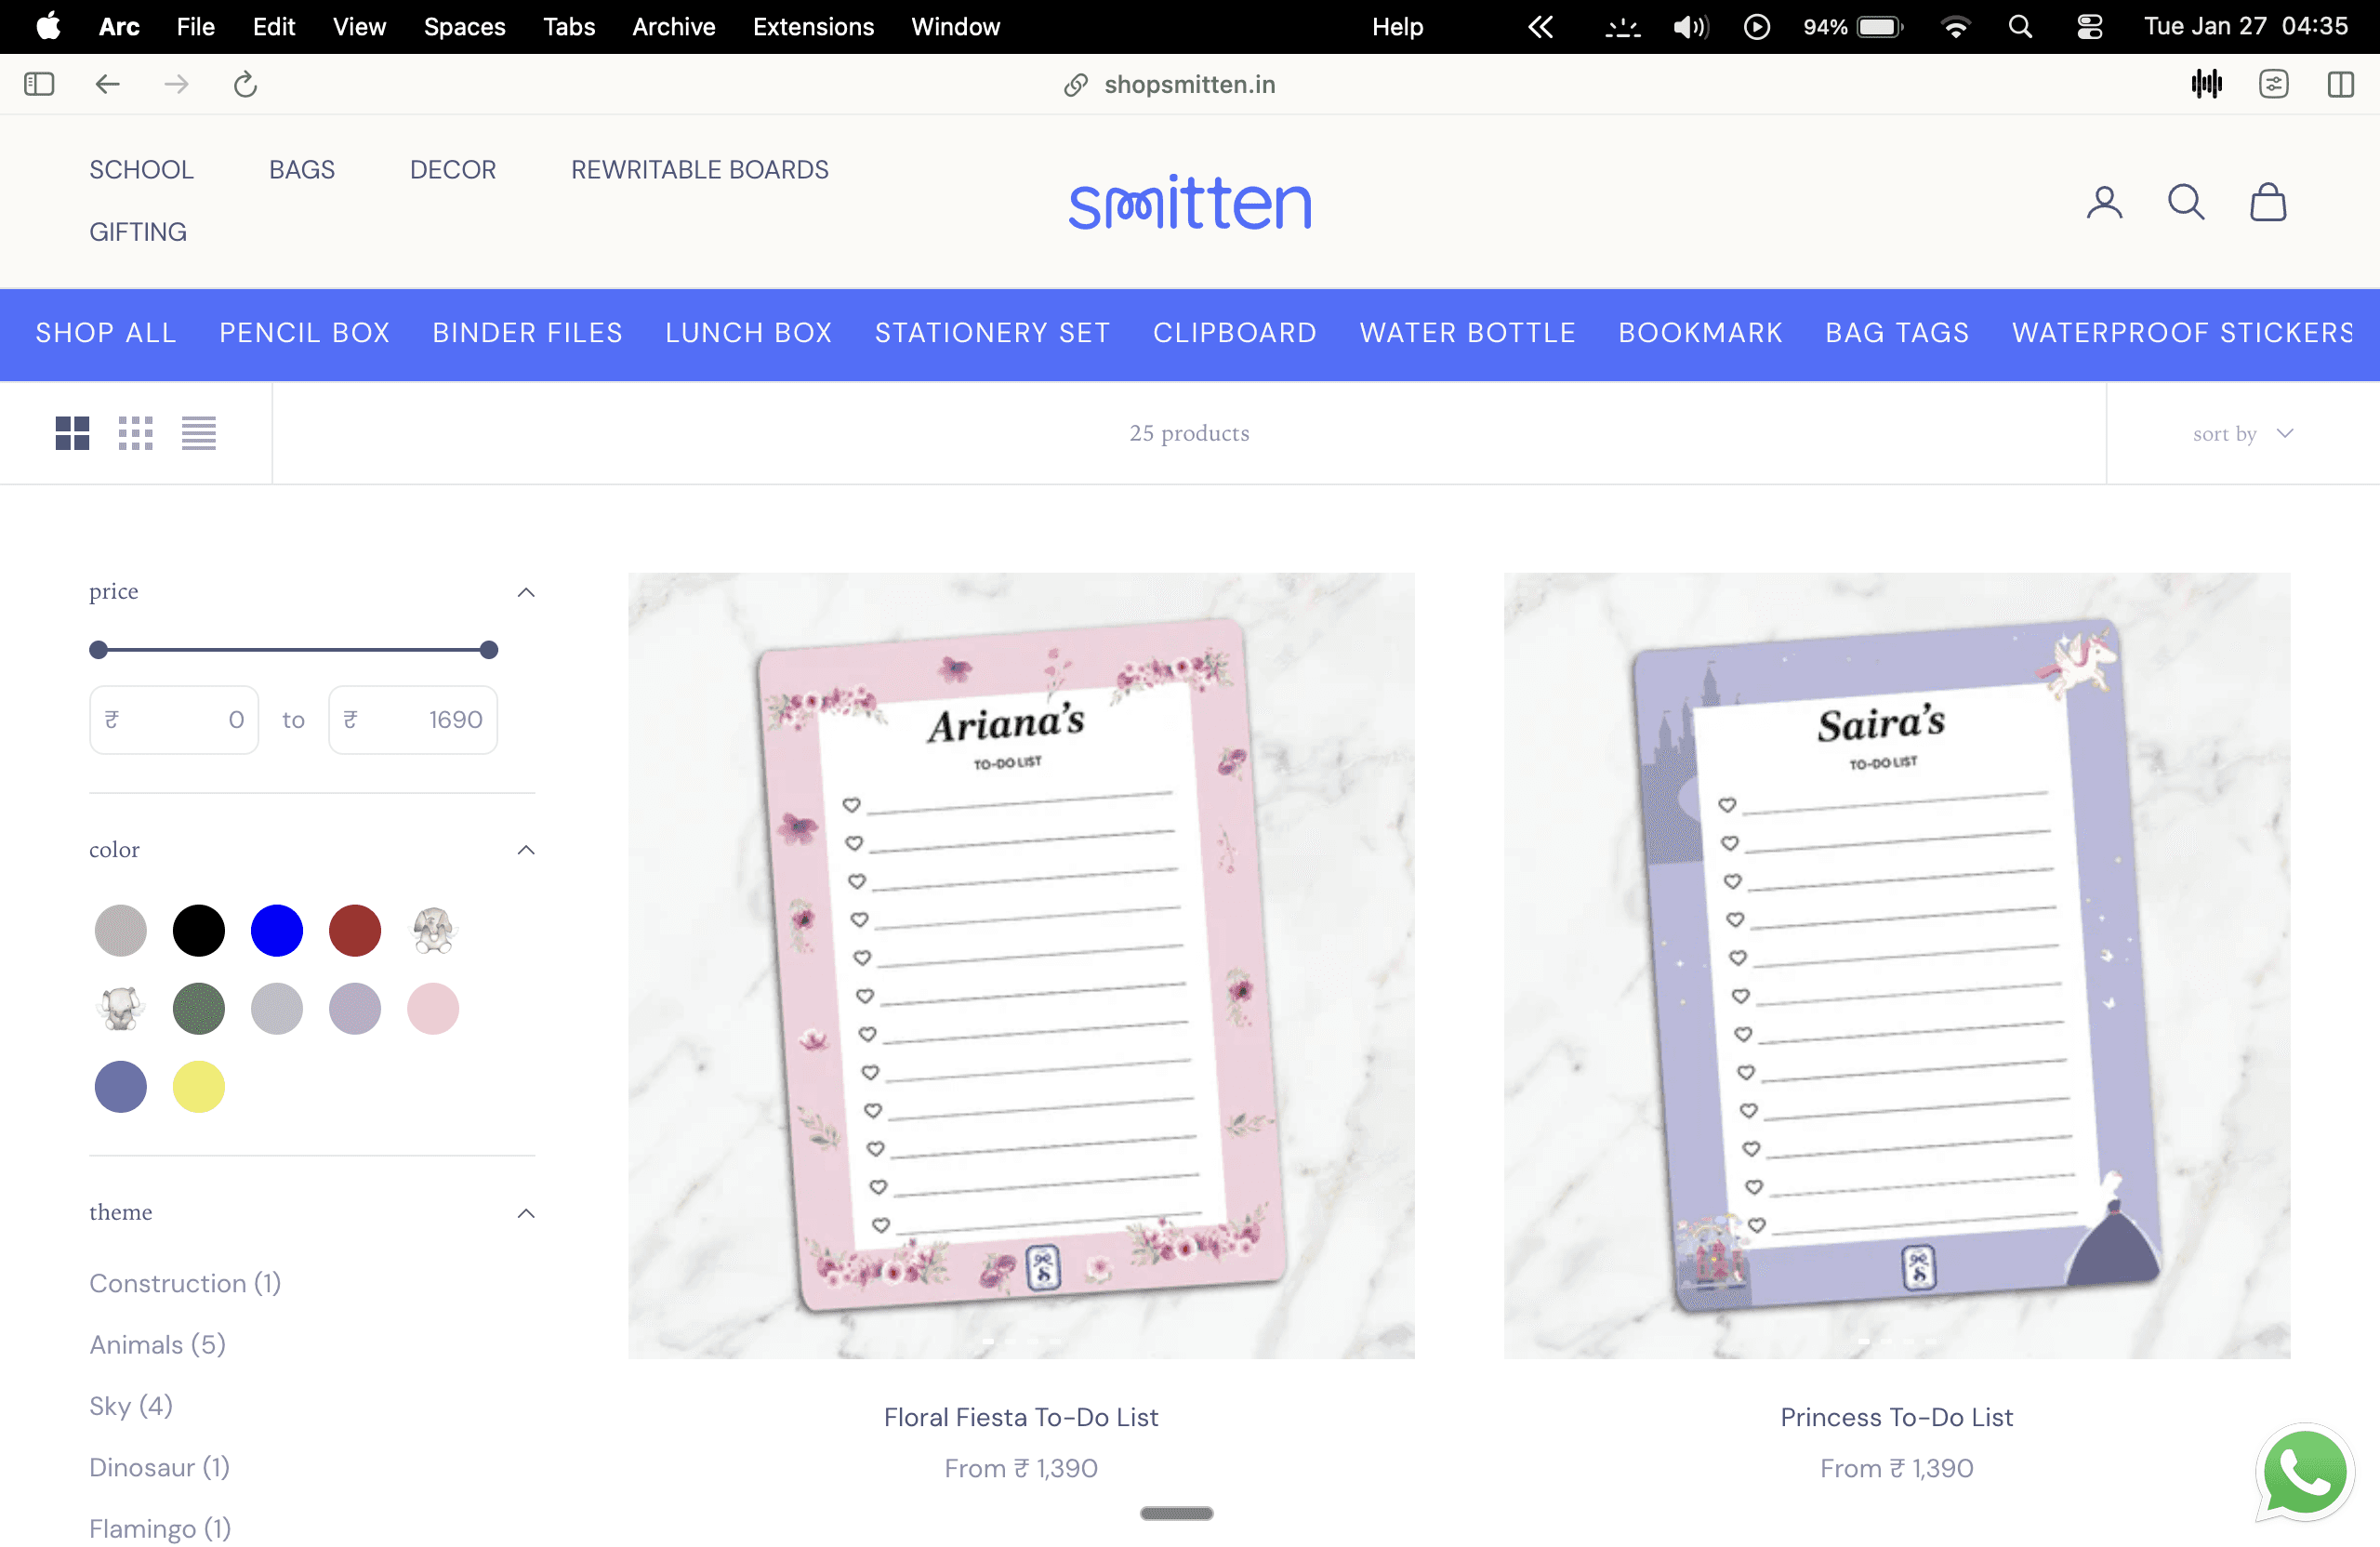Filter by Sky theme
The width and height of the screenshot is (2380, 1547).
coord(130,1405)
